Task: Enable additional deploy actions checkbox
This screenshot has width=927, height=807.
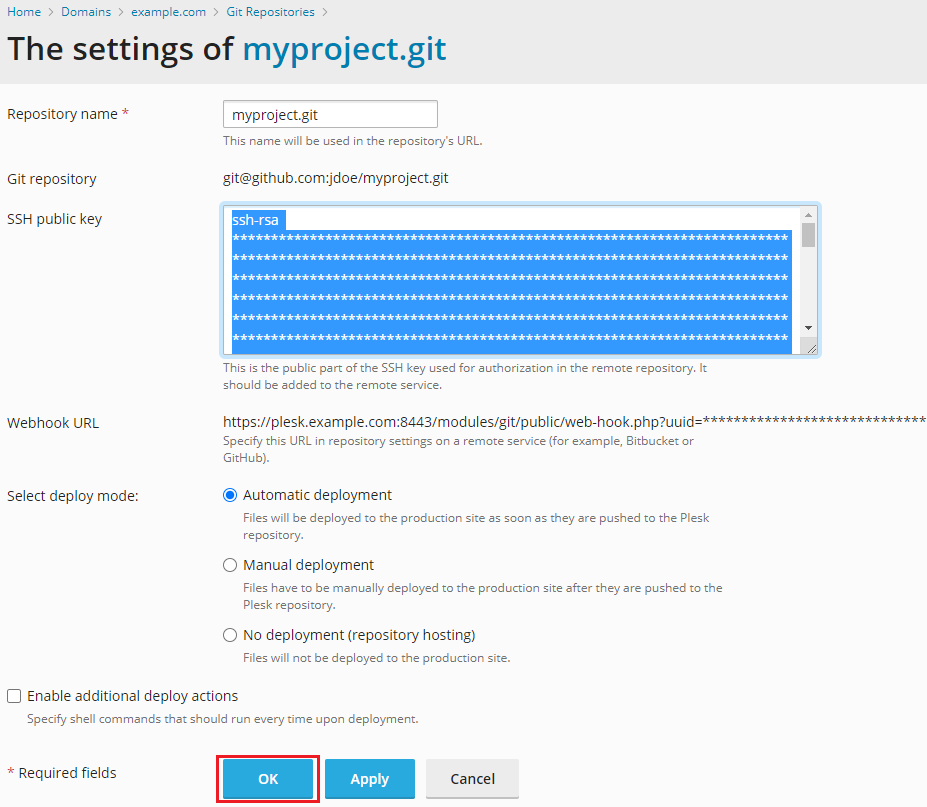Action: [14, 696]
